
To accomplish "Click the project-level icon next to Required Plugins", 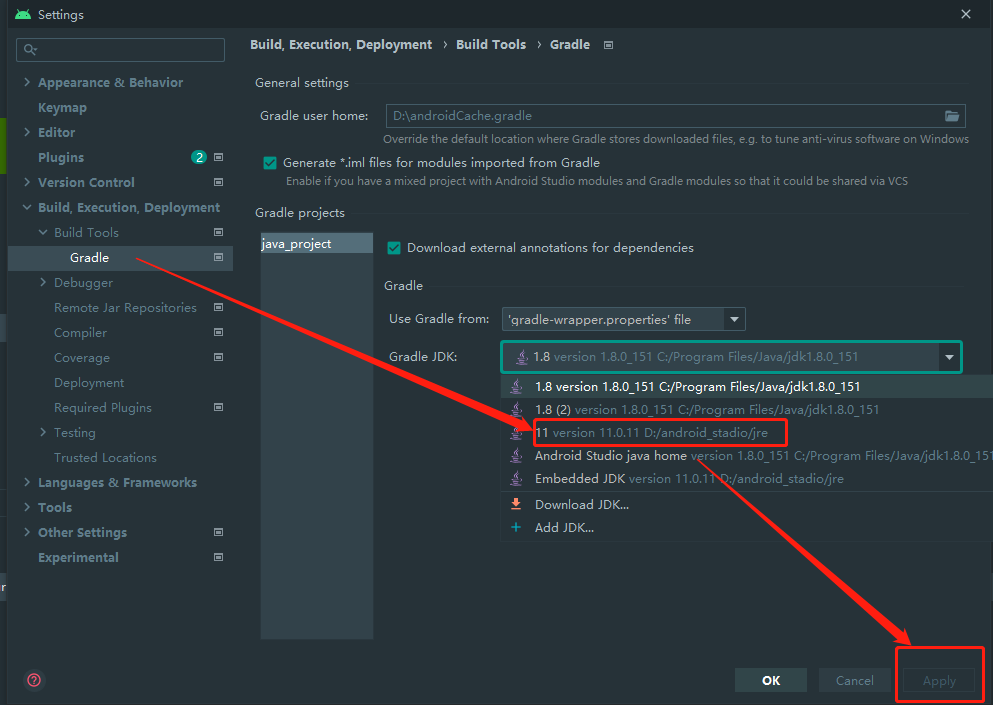I will coord(218,407).
